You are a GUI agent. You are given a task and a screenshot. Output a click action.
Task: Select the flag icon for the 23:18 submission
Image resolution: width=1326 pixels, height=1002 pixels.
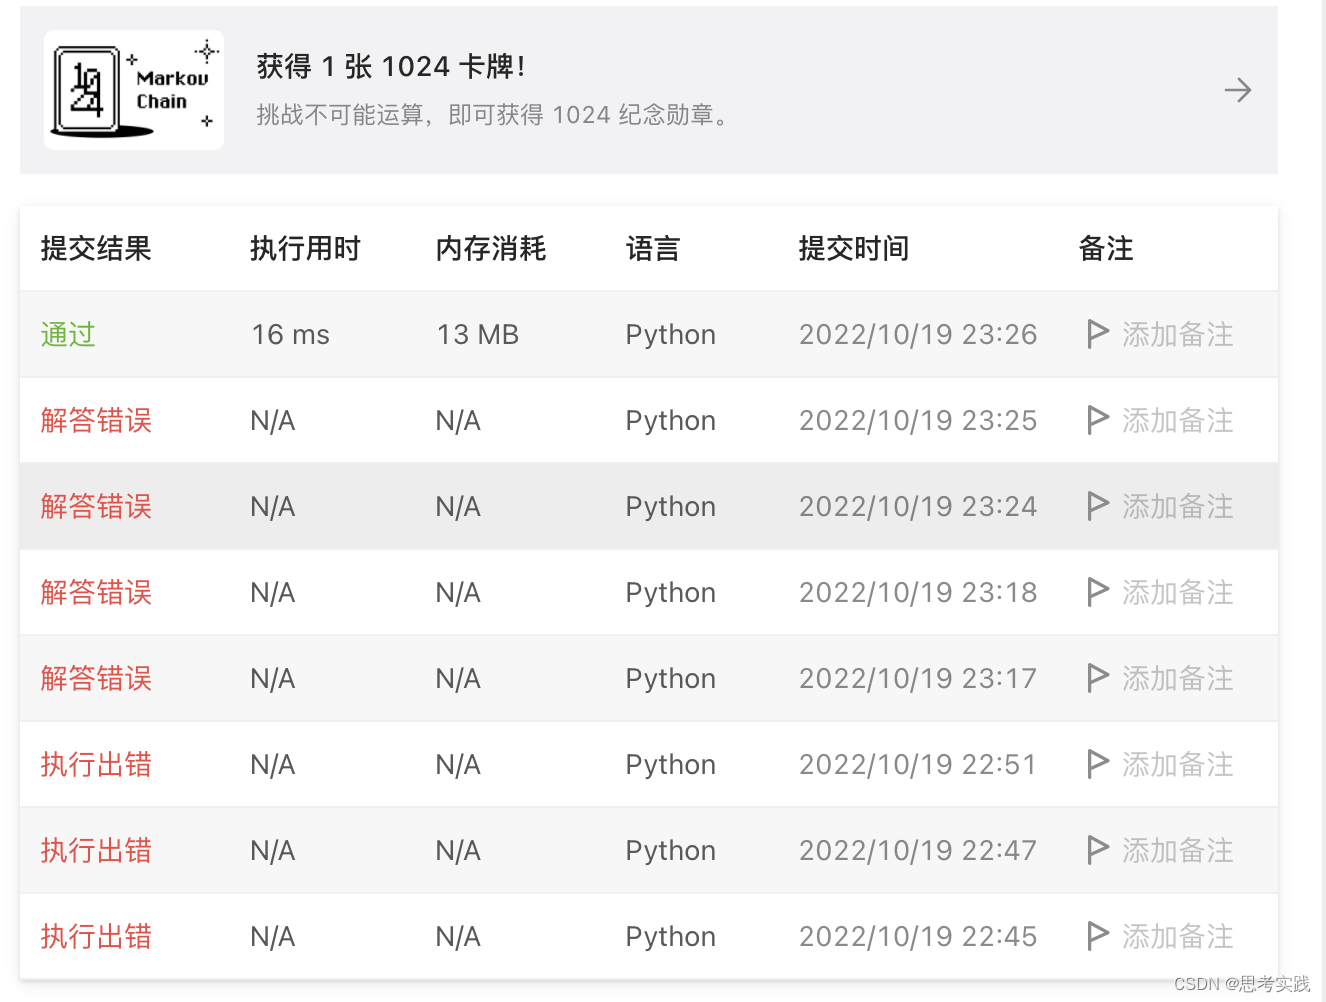[1098, 592]
